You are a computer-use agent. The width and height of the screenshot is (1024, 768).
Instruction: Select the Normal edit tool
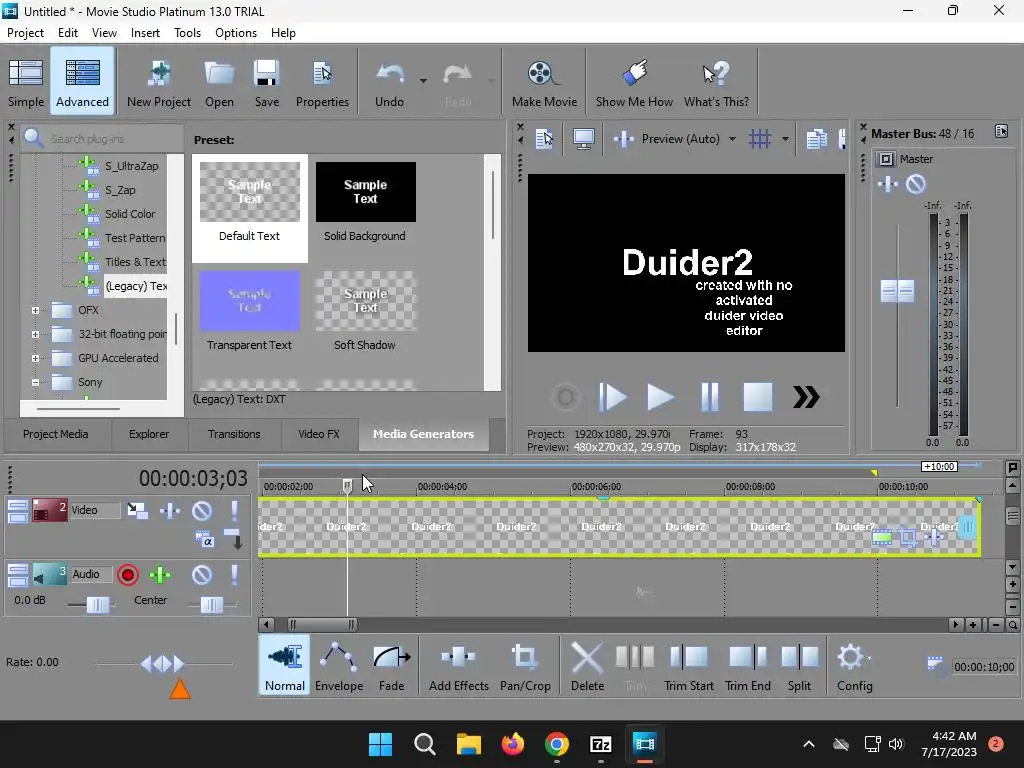click(x=285, y=666)
